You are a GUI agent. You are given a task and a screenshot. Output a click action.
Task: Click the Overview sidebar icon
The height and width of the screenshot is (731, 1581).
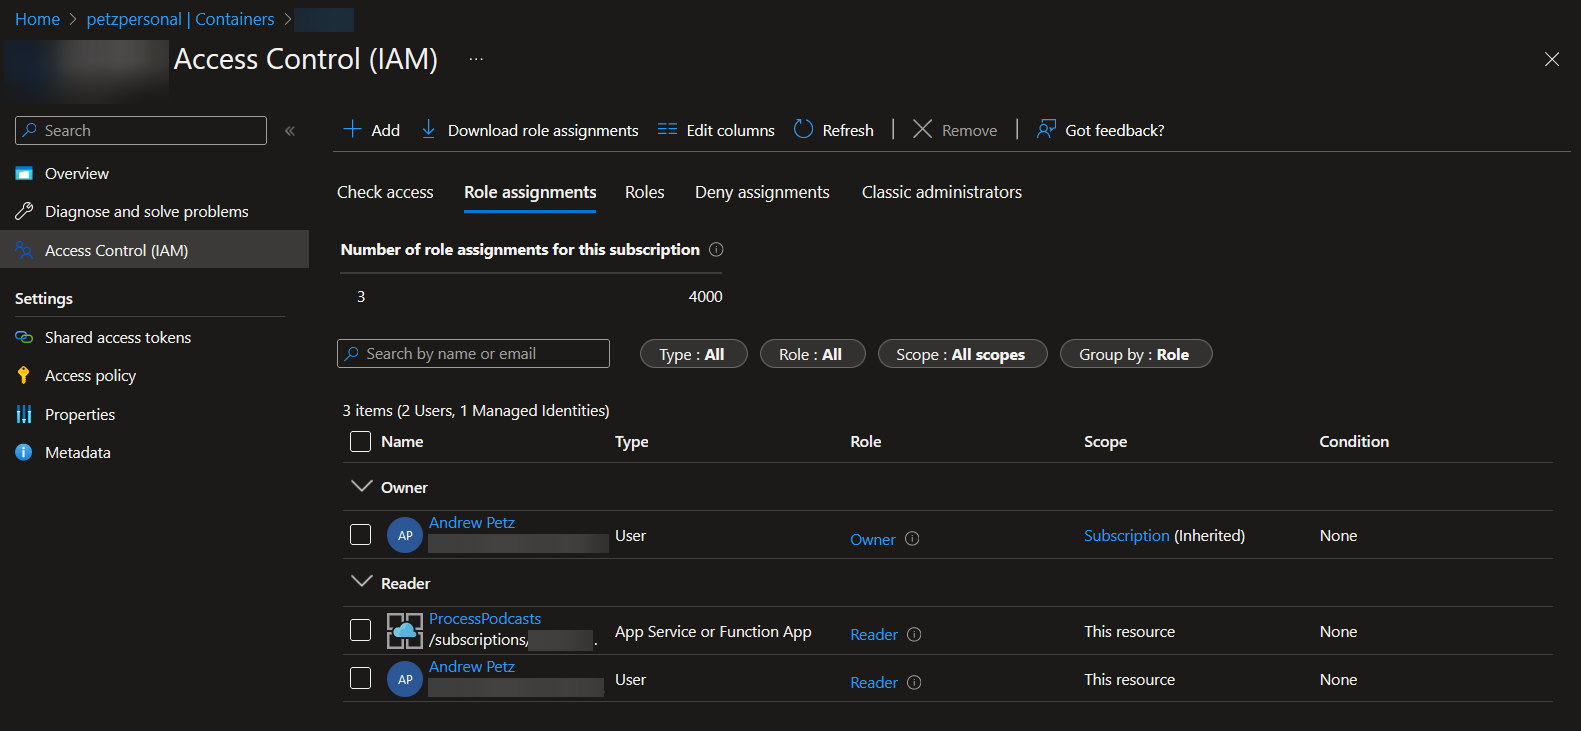tap(24, 173)
